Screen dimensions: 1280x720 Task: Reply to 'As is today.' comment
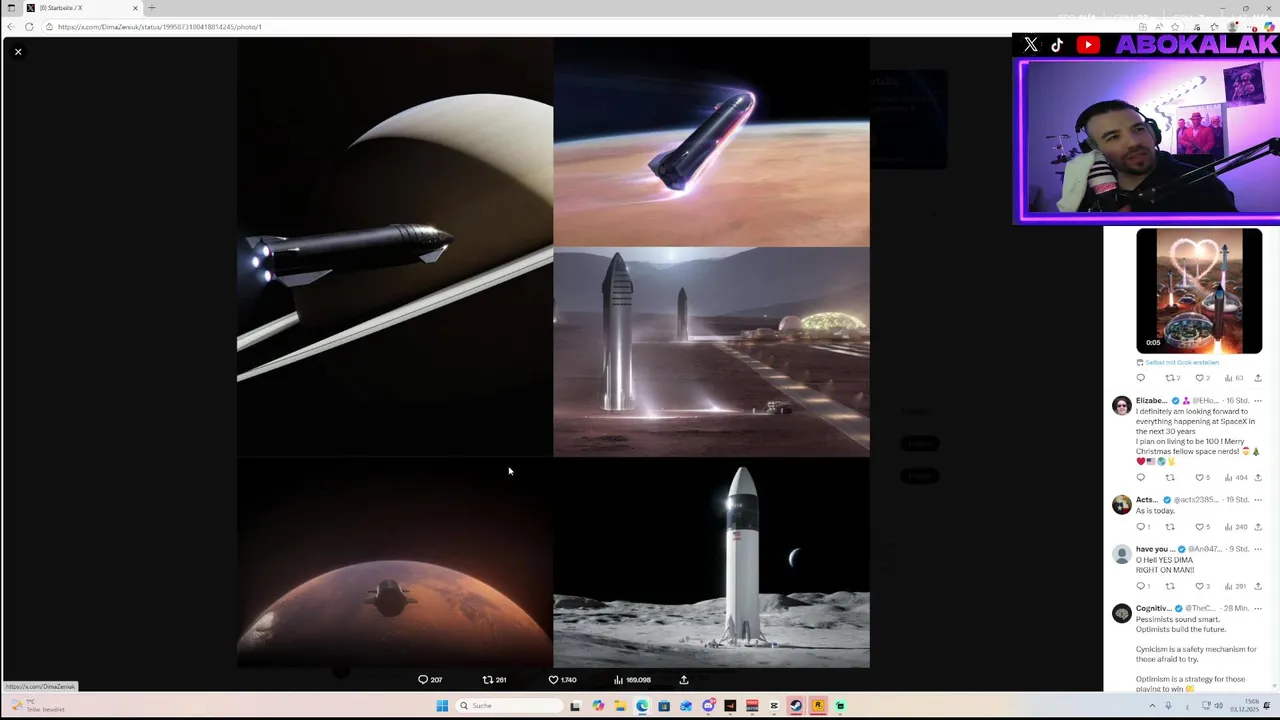point(1141,527)
